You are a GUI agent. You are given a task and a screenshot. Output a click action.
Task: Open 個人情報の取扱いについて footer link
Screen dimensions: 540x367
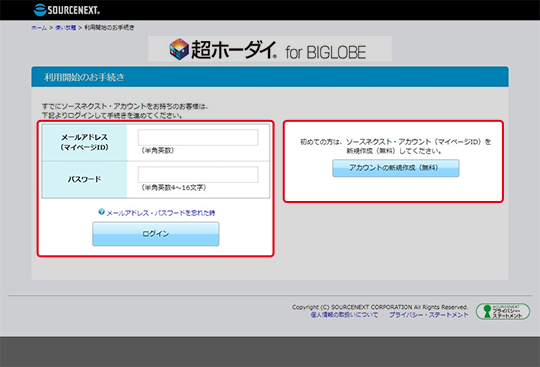[344, 315]
